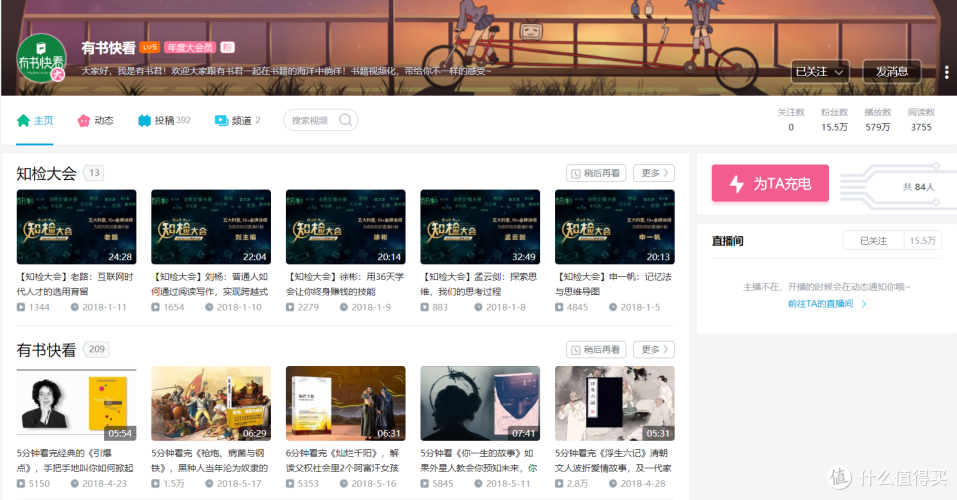This screenshot has height=500, width=957.
Task: Click the 播放数 579万 stat
Action: (878, 120)
